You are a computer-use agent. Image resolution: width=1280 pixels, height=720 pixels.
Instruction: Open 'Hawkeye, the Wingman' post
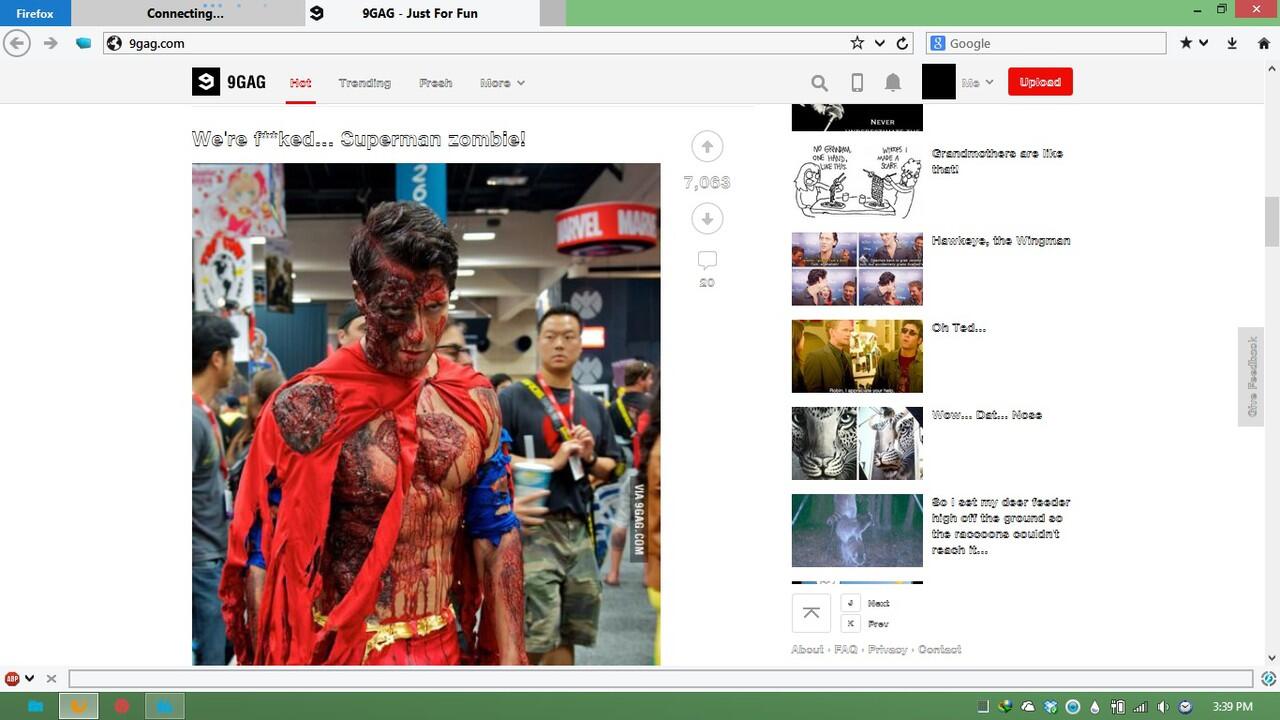[x=1001, y=241]
